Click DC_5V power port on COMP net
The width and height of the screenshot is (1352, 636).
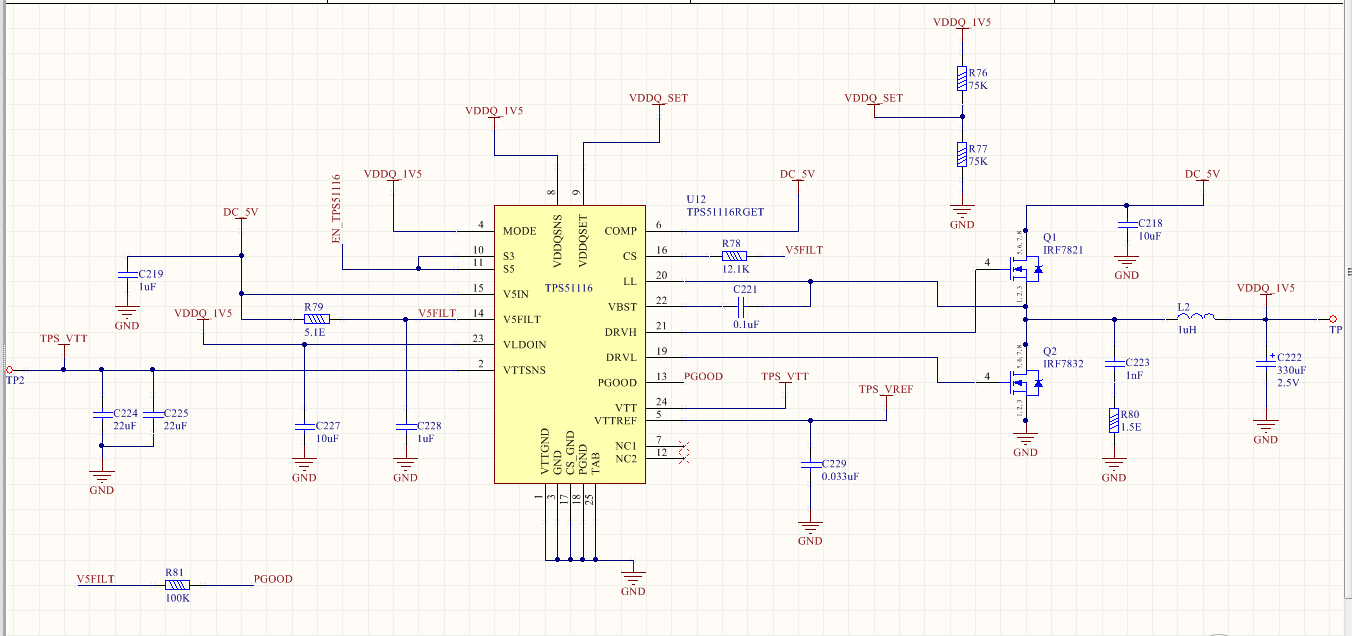coord(798,174)
